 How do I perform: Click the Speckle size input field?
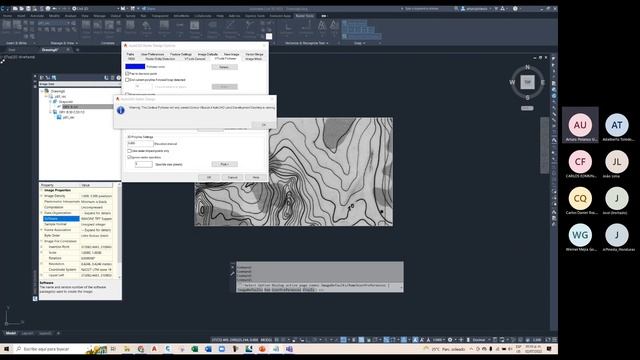pyautogui.click(x=144, y=164)
